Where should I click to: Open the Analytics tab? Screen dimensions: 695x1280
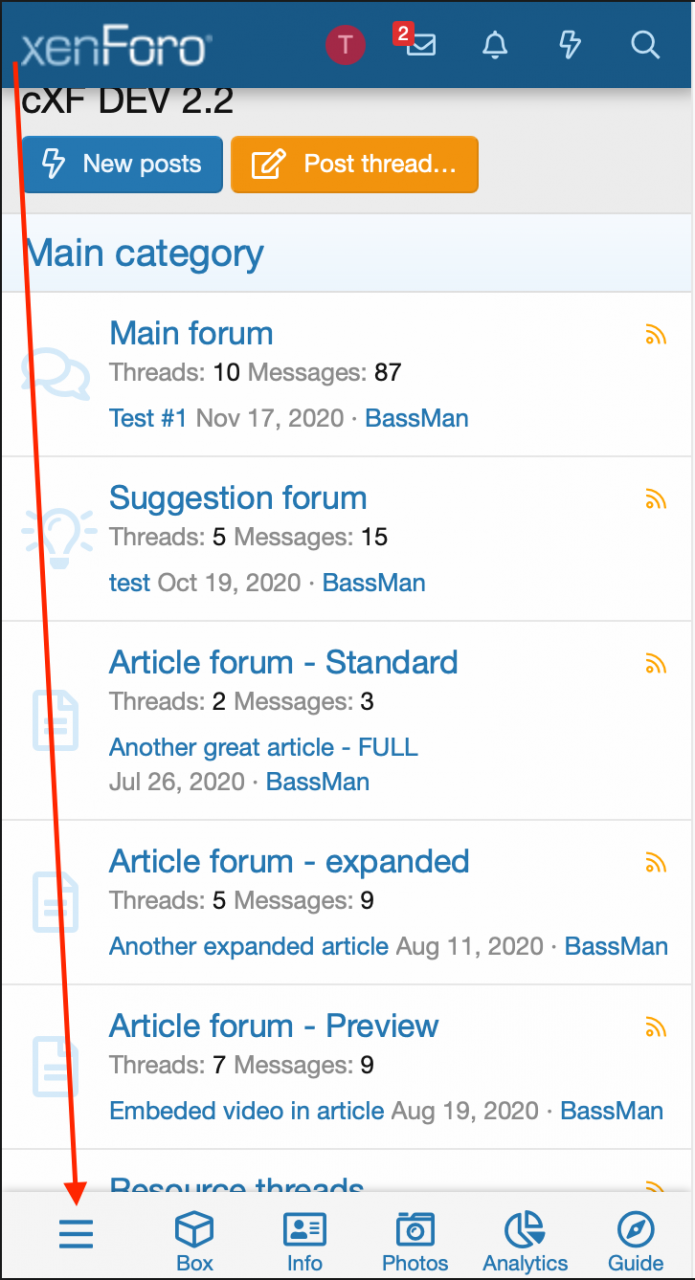pyautogui.click(x=525, y=1240)
